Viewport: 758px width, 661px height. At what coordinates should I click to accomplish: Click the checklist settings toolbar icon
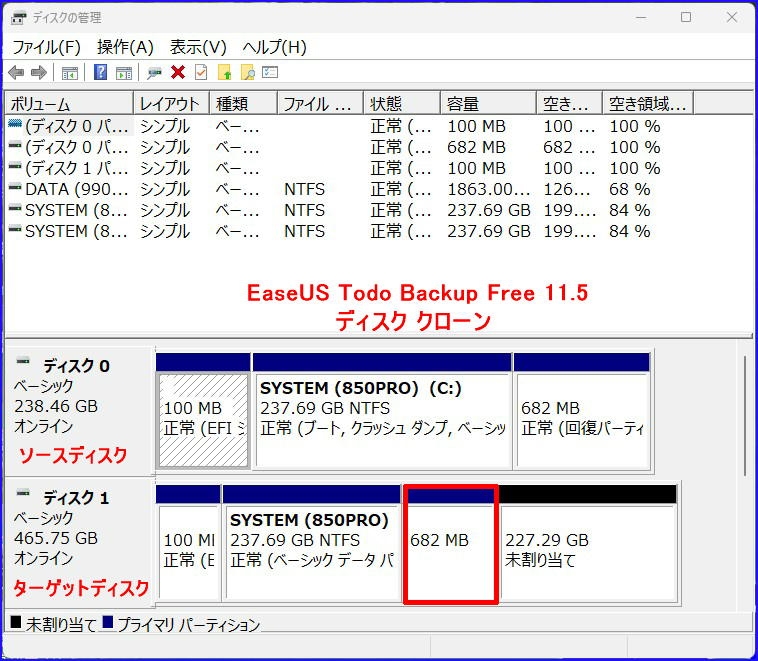pyautogui.click(x=270, y=73)
